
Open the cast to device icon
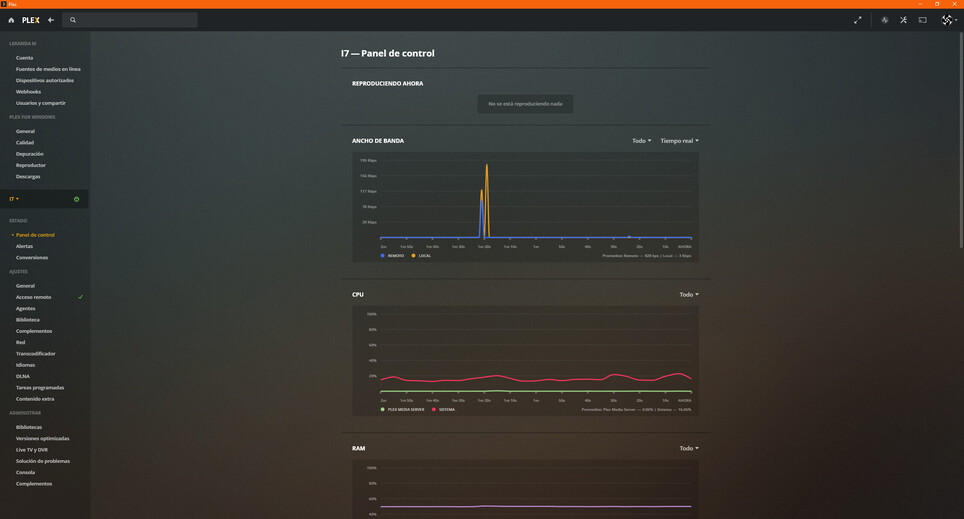(923, 20)
